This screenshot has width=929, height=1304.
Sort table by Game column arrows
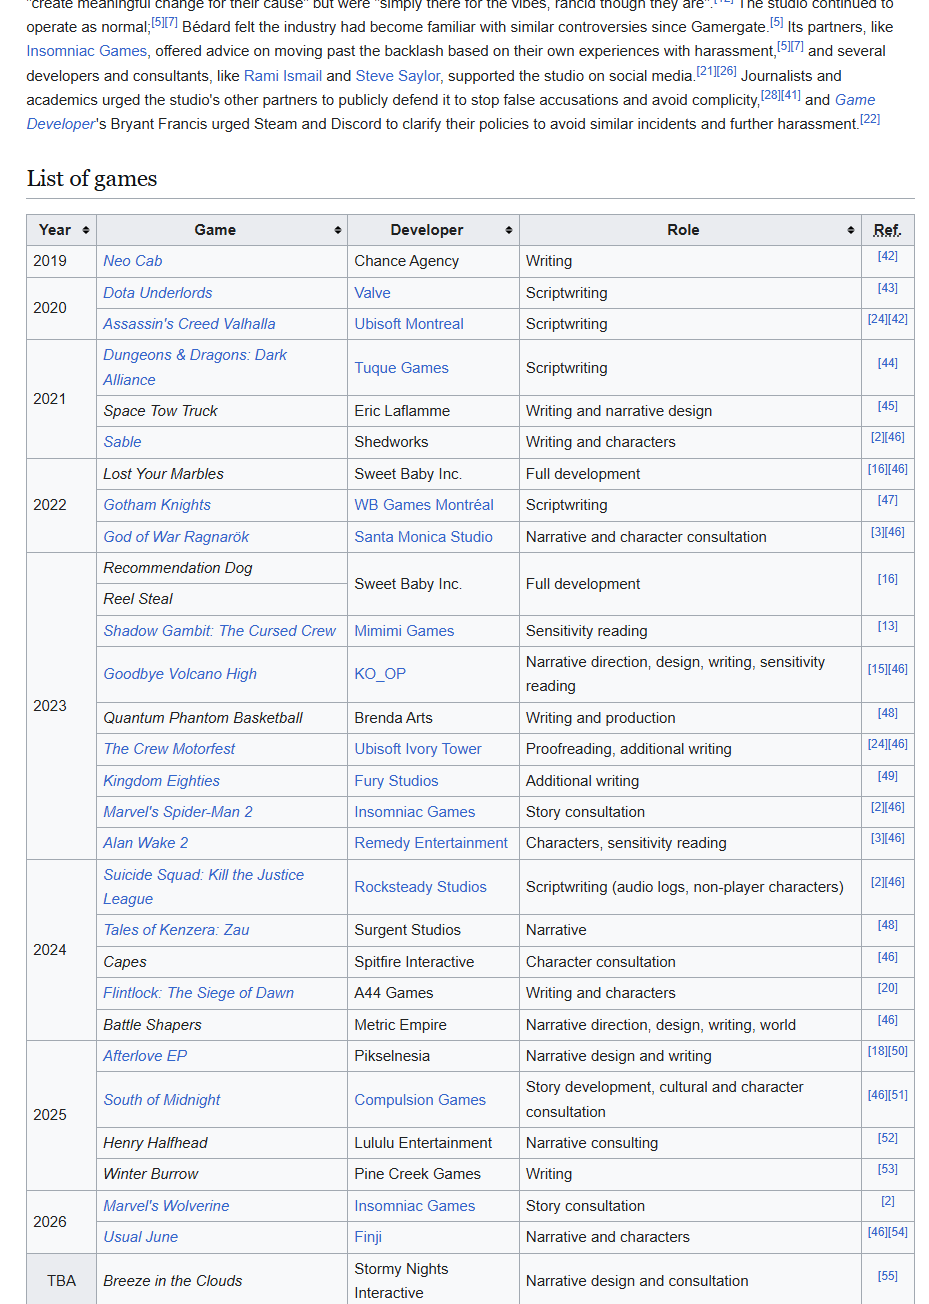(x=337, y=230)
